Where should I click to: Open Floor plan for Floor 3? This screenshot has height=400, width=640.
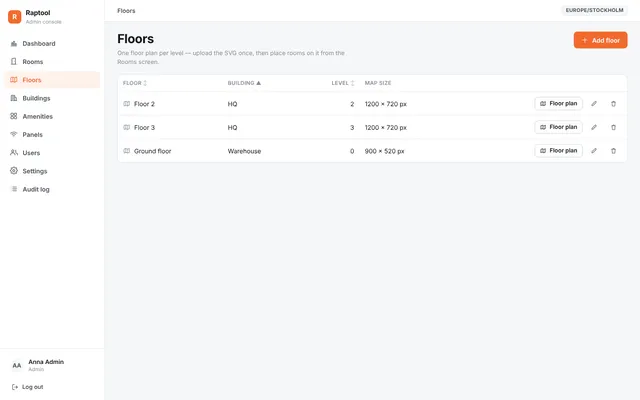[558, 127]
